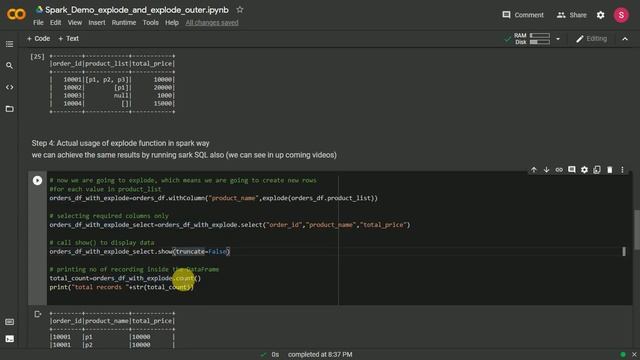Add a comment to the cell
The image size is (640, 360).
tap(571, 170)
